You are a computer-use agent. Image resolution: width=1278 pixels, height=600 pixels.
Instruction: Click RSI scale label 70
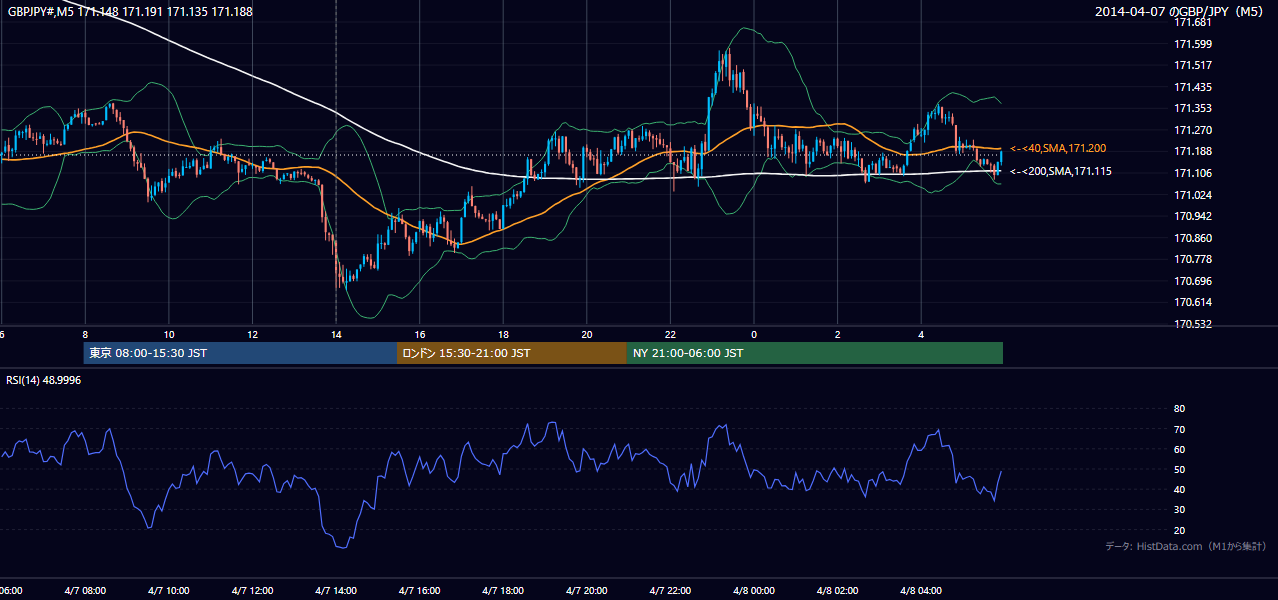1179,429
